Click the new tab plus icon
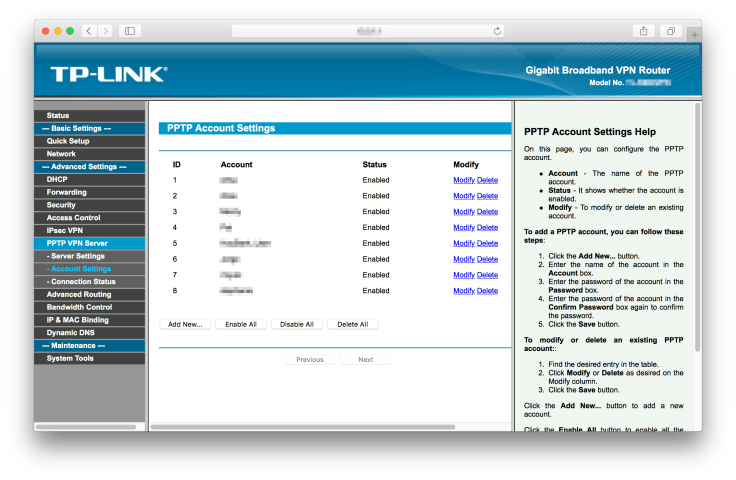Image resolution: width=736 pixels, height=480 pixels. pos(694,34)
